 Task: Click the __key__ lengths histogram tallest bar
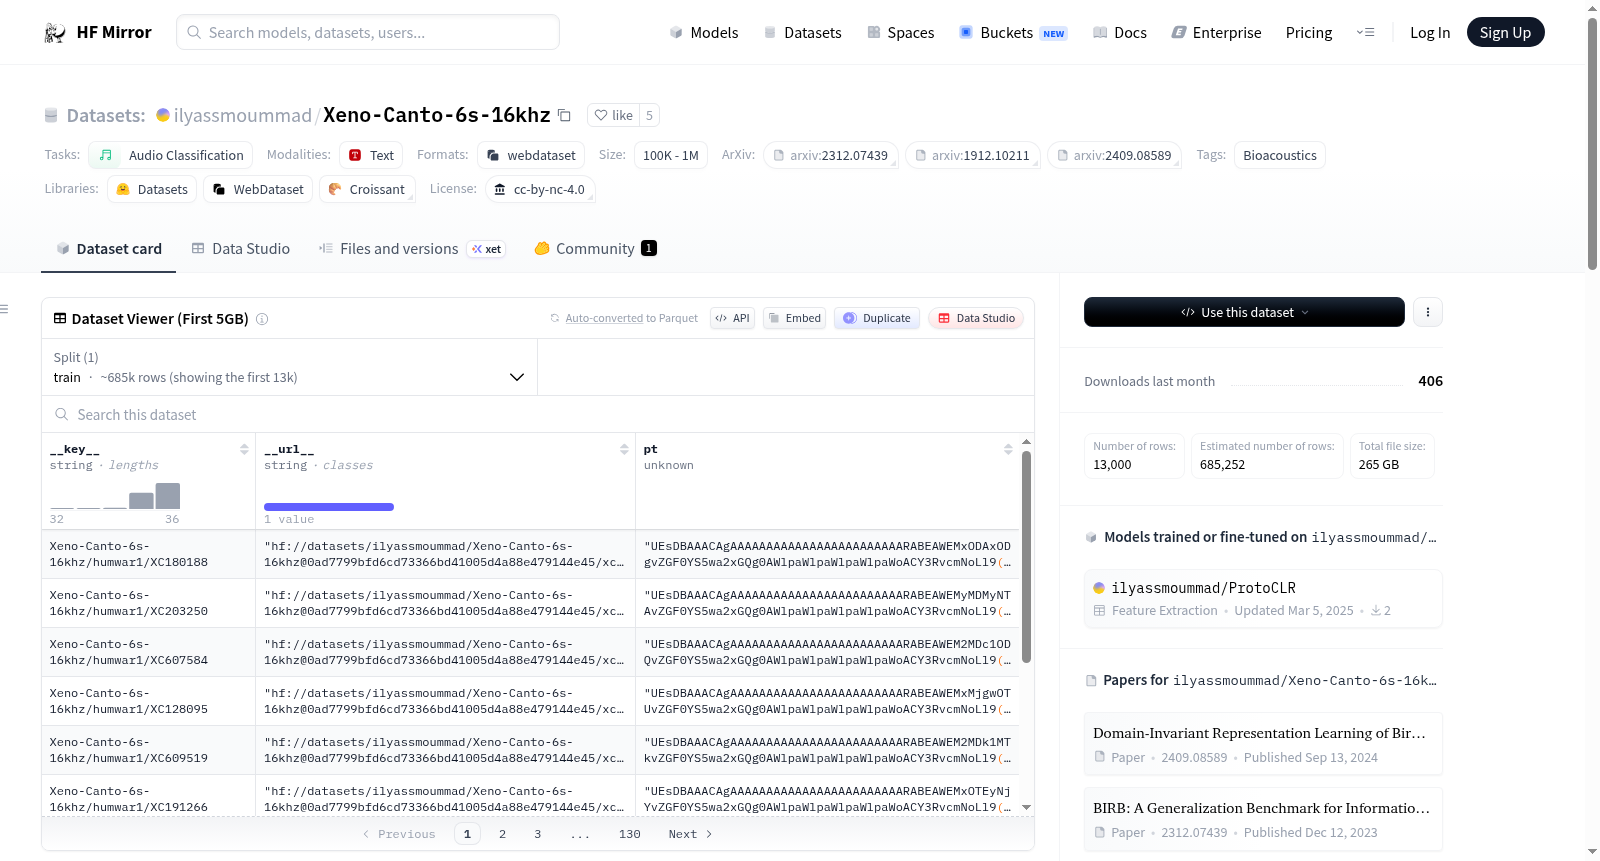(x=168, y=496)
